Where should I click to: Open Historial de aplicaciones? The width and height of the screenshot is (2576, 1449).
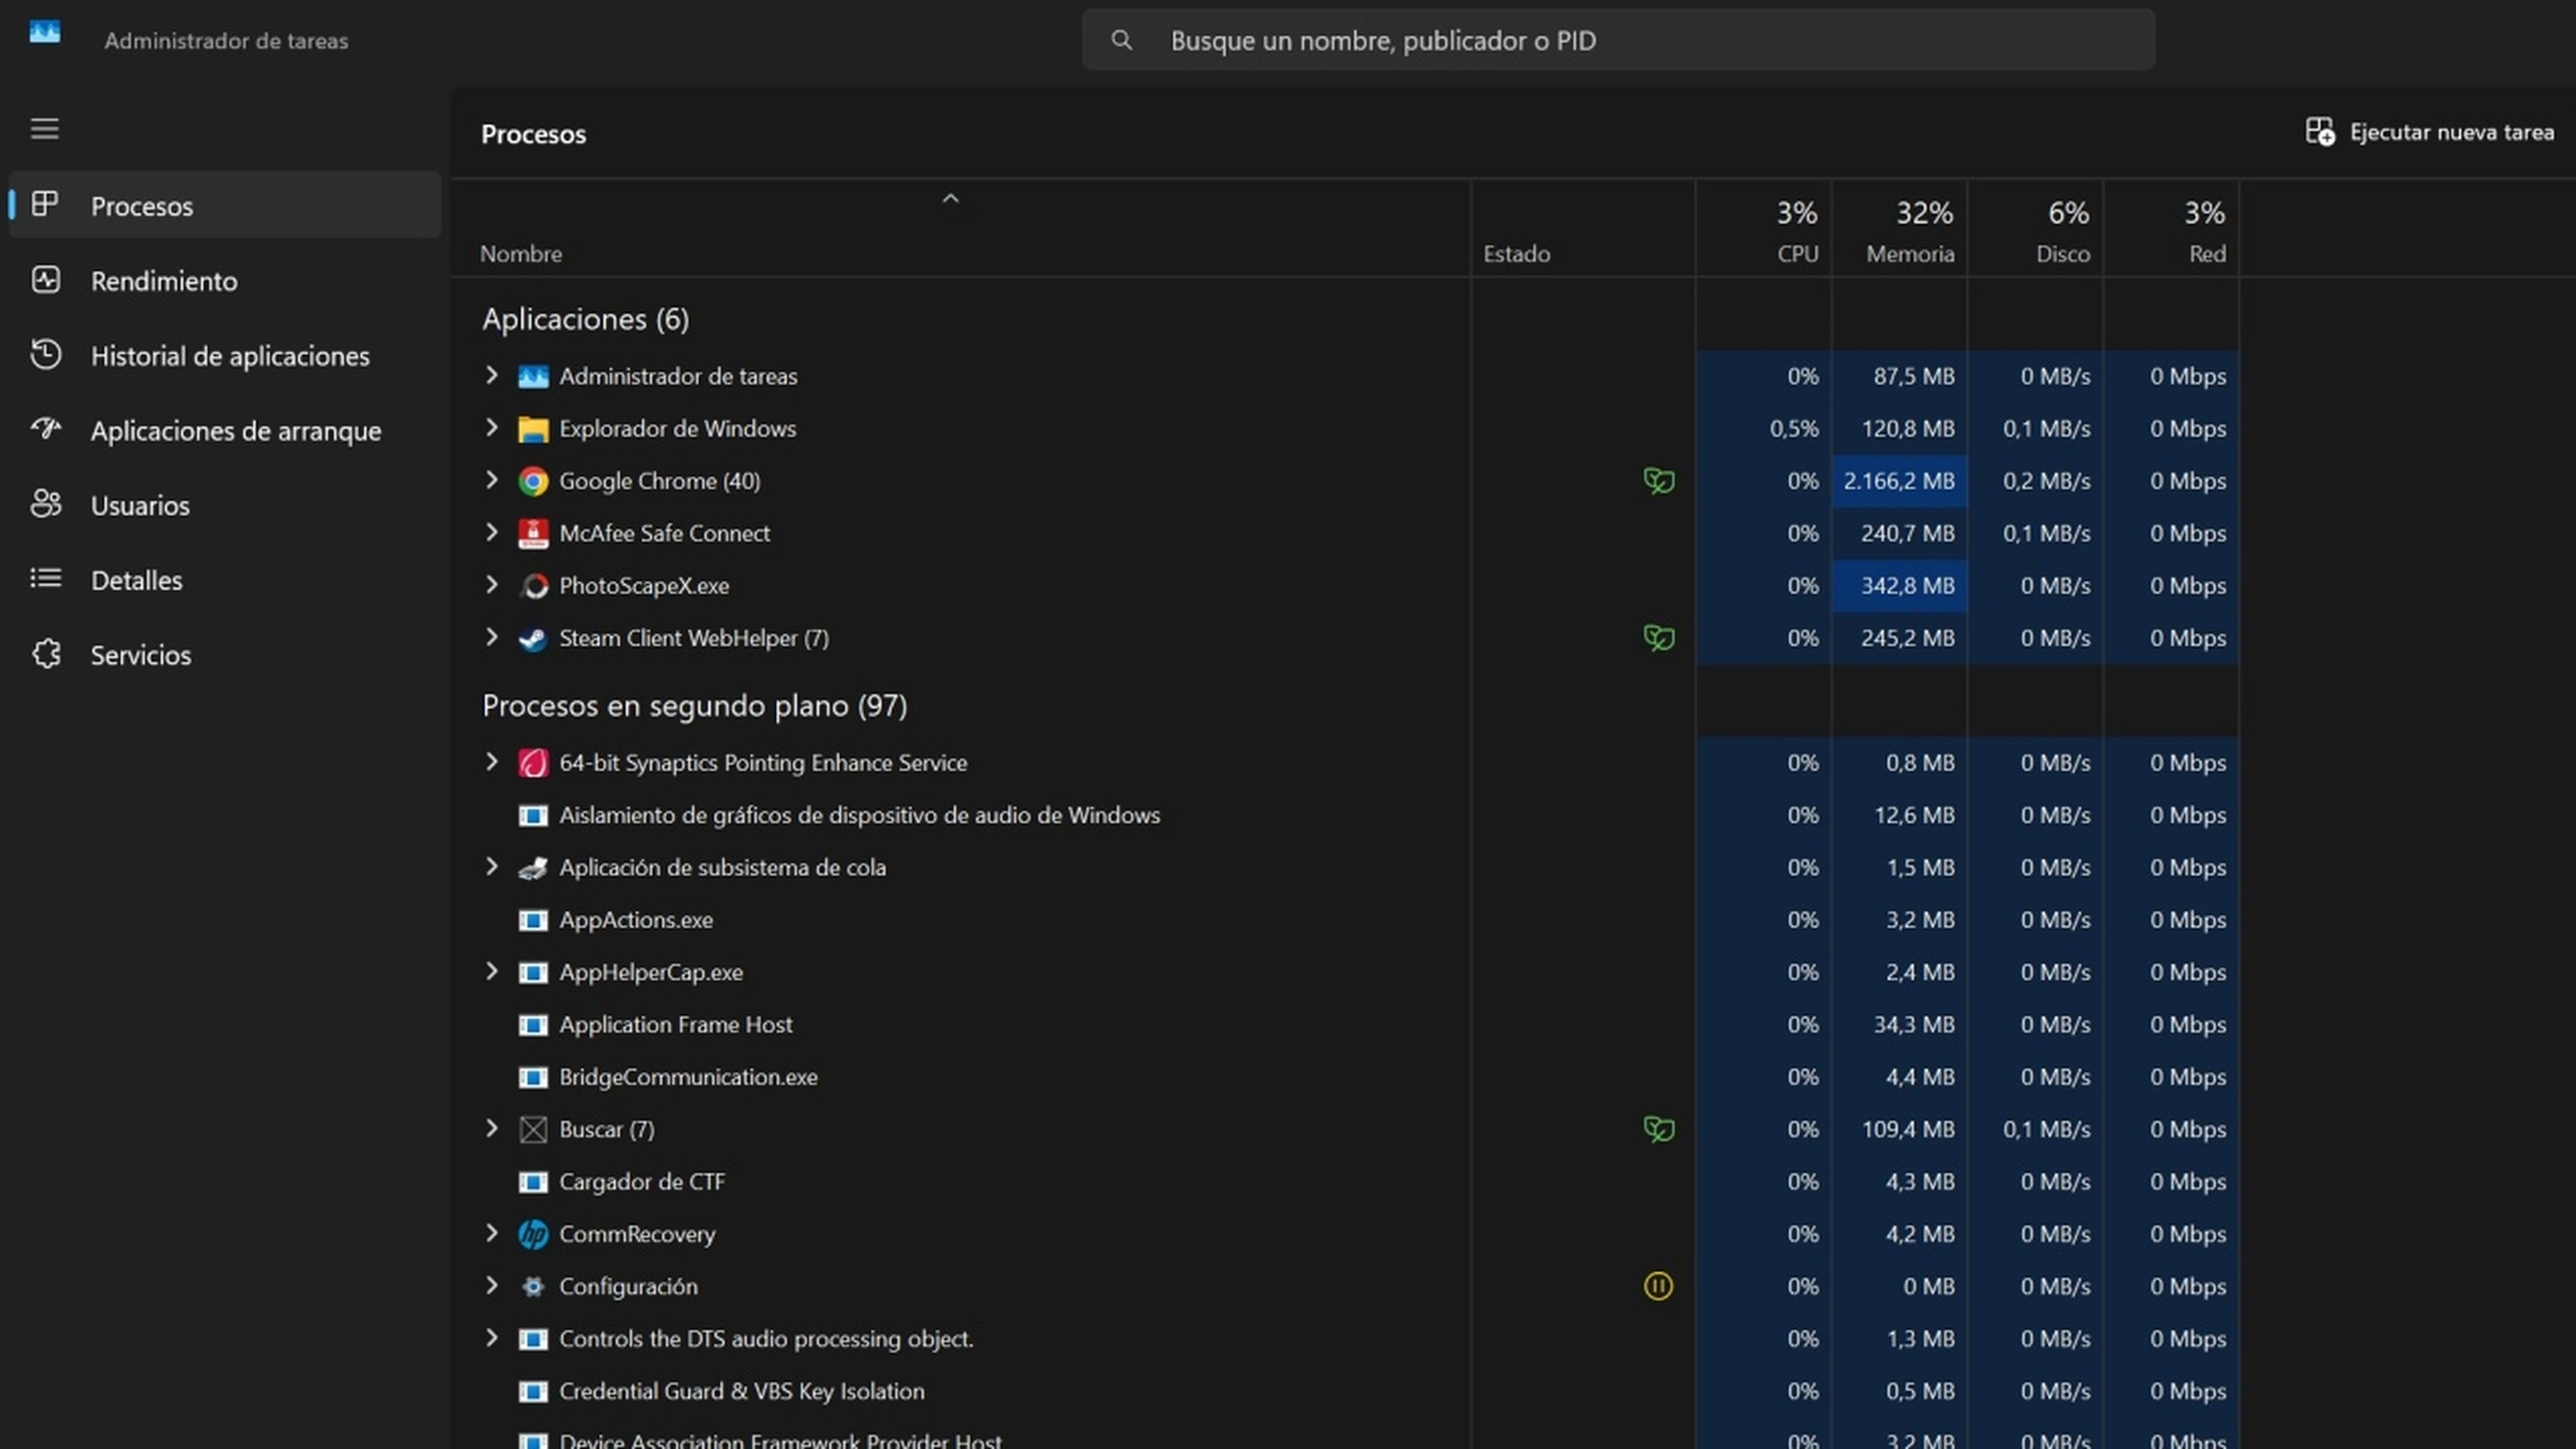(225, 356)
